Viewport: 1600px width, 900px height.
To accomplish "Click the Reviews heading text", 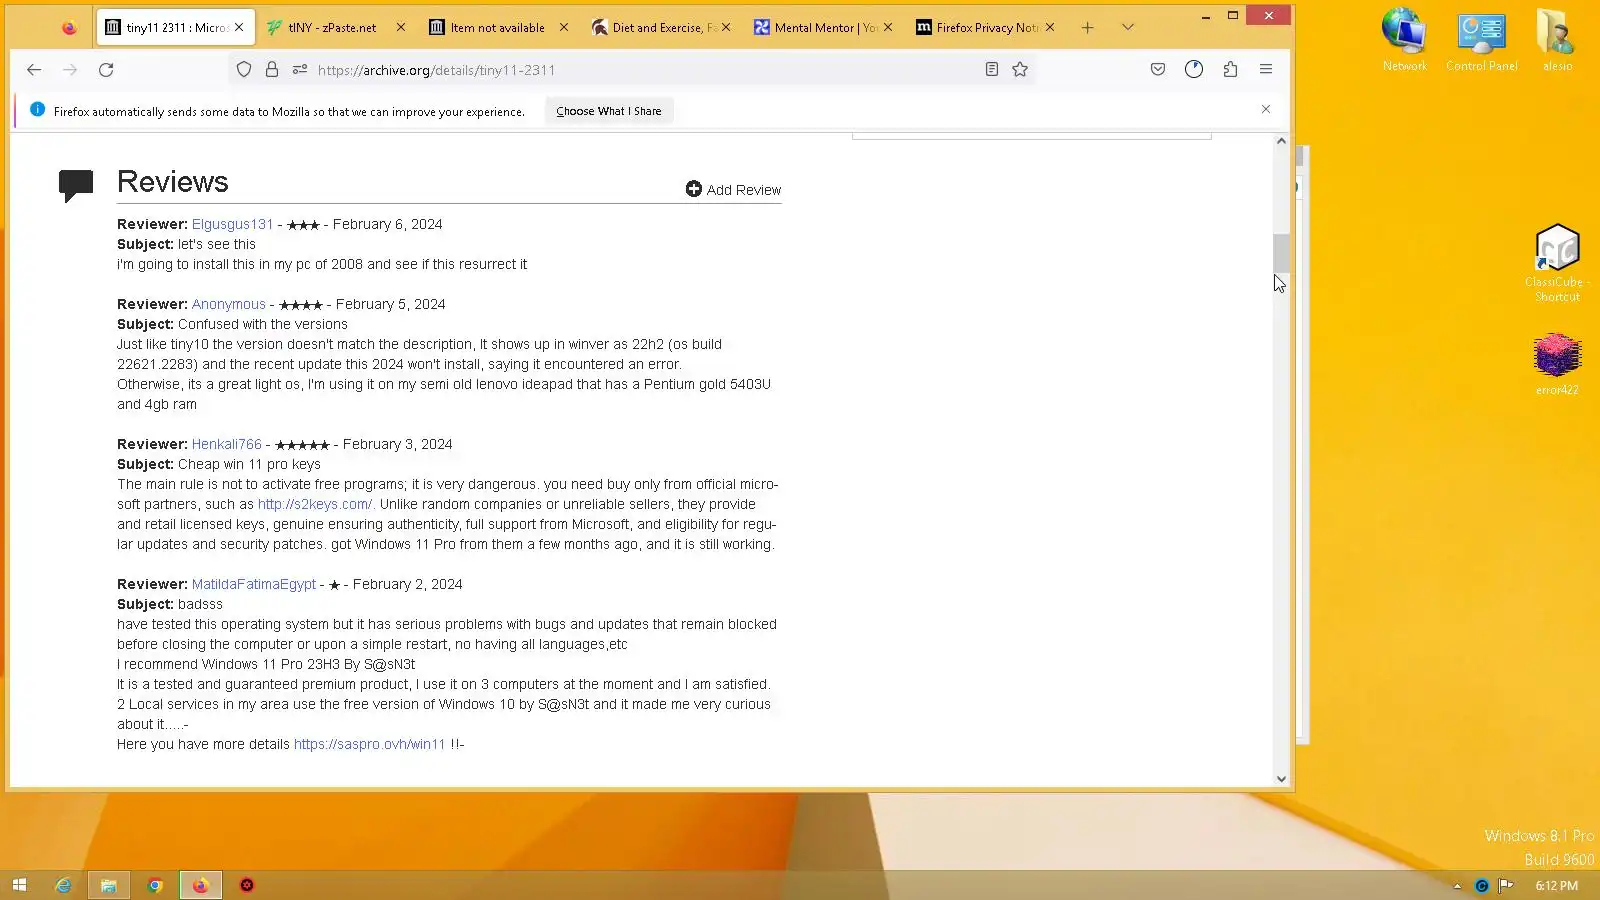I will coord(172,182).
